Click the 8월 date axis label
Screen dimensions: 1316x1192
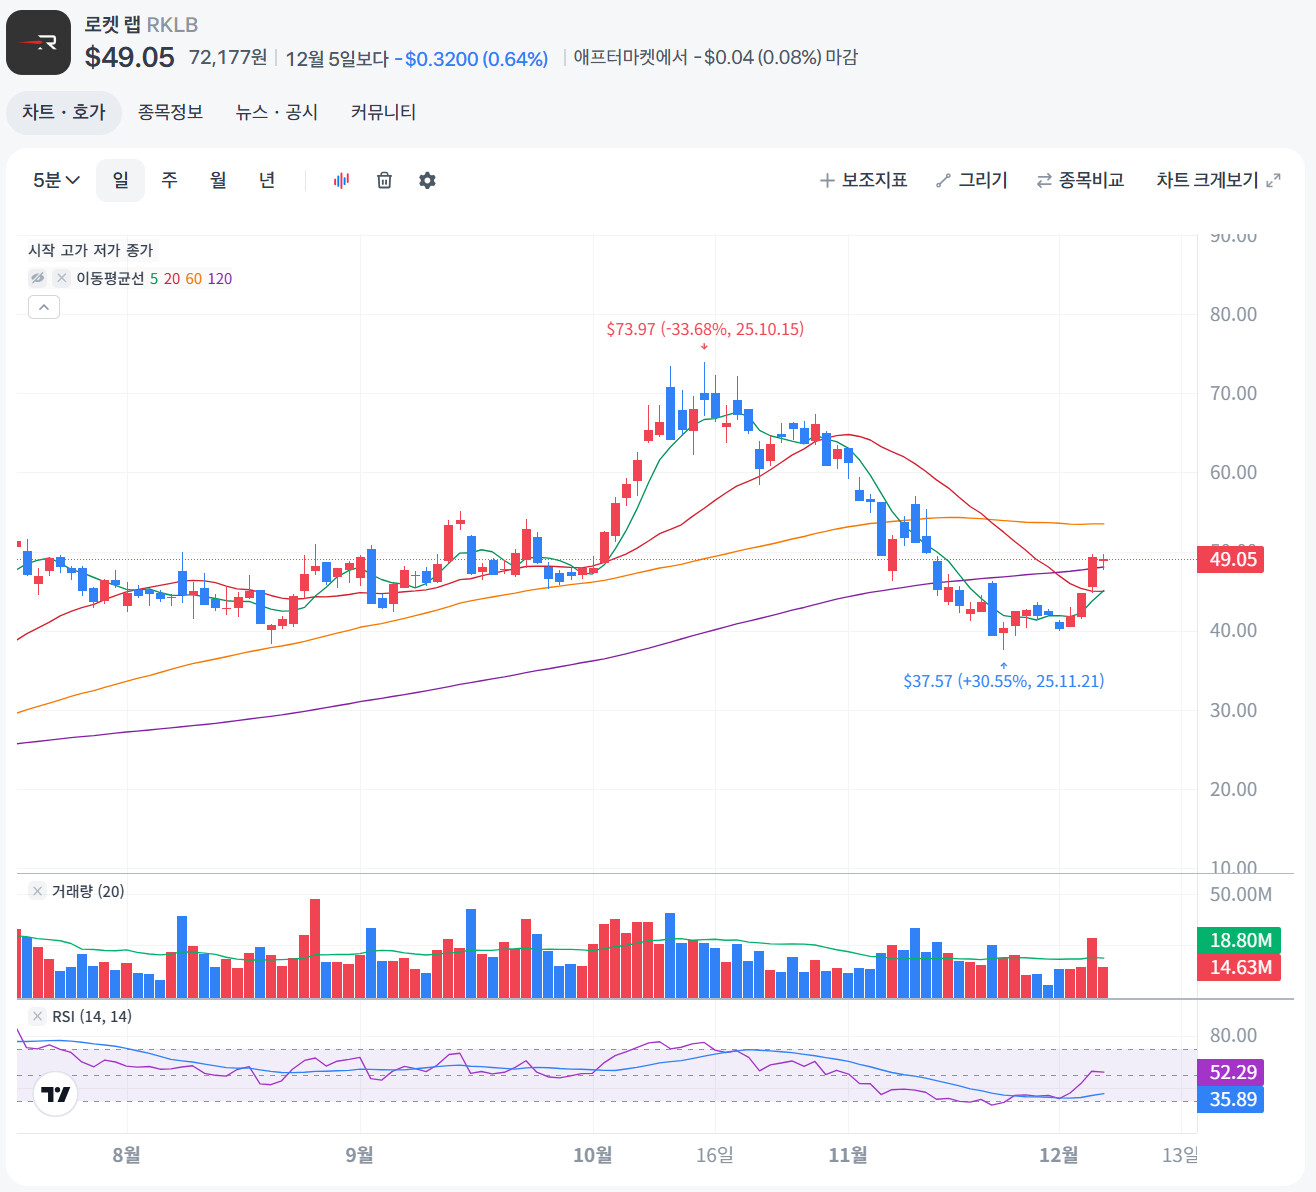click(126, 1155)
